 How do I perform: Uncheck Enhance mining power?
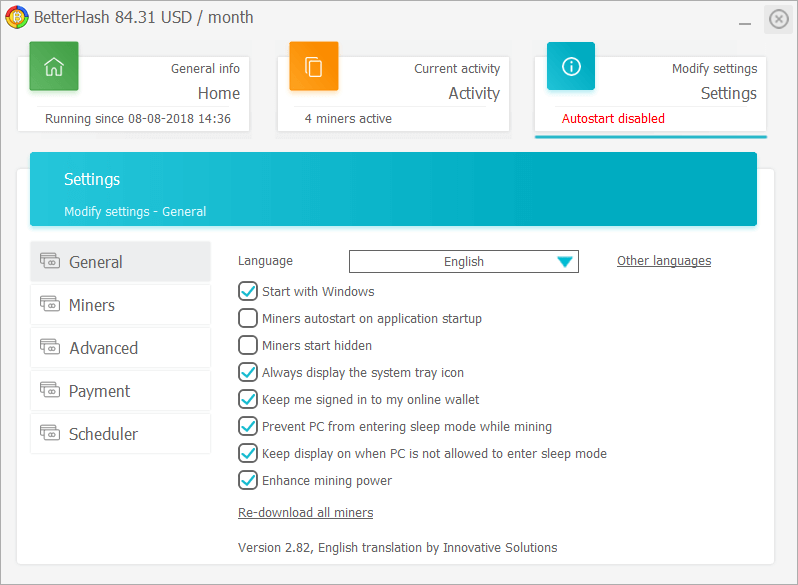[248, 480]
